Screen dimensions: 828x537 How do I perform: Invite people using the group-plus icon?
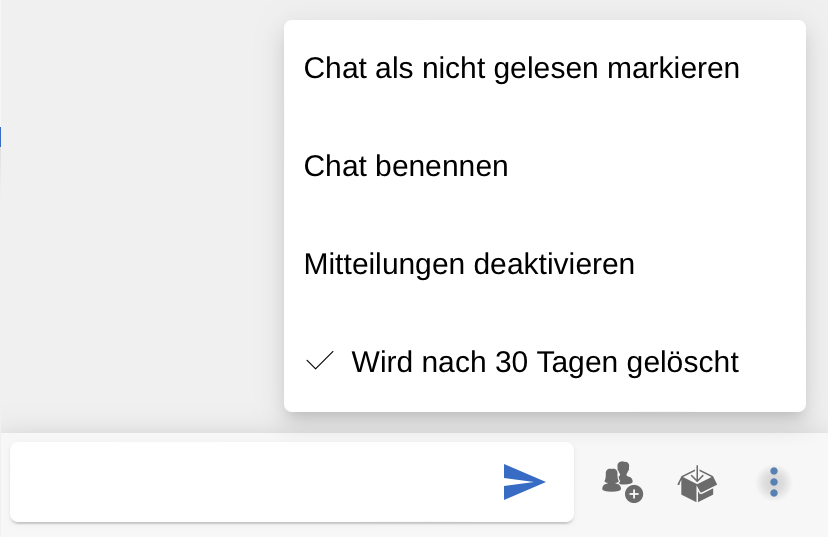point(621,482)
